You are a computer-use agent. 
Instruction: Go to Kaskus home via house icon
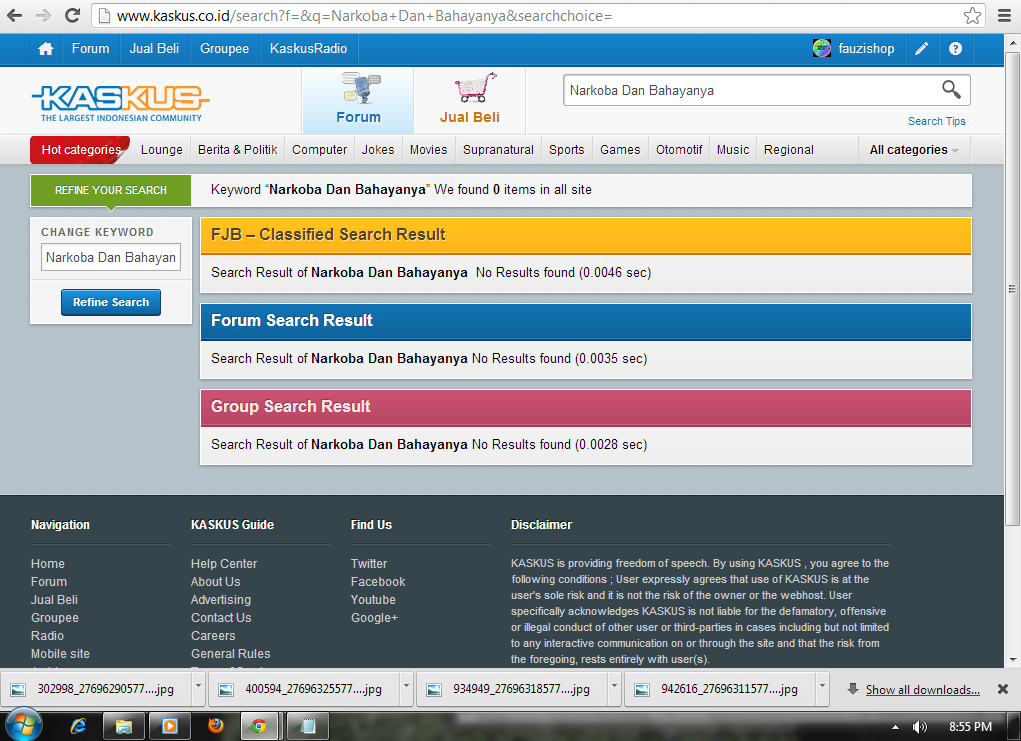[46, 49]
